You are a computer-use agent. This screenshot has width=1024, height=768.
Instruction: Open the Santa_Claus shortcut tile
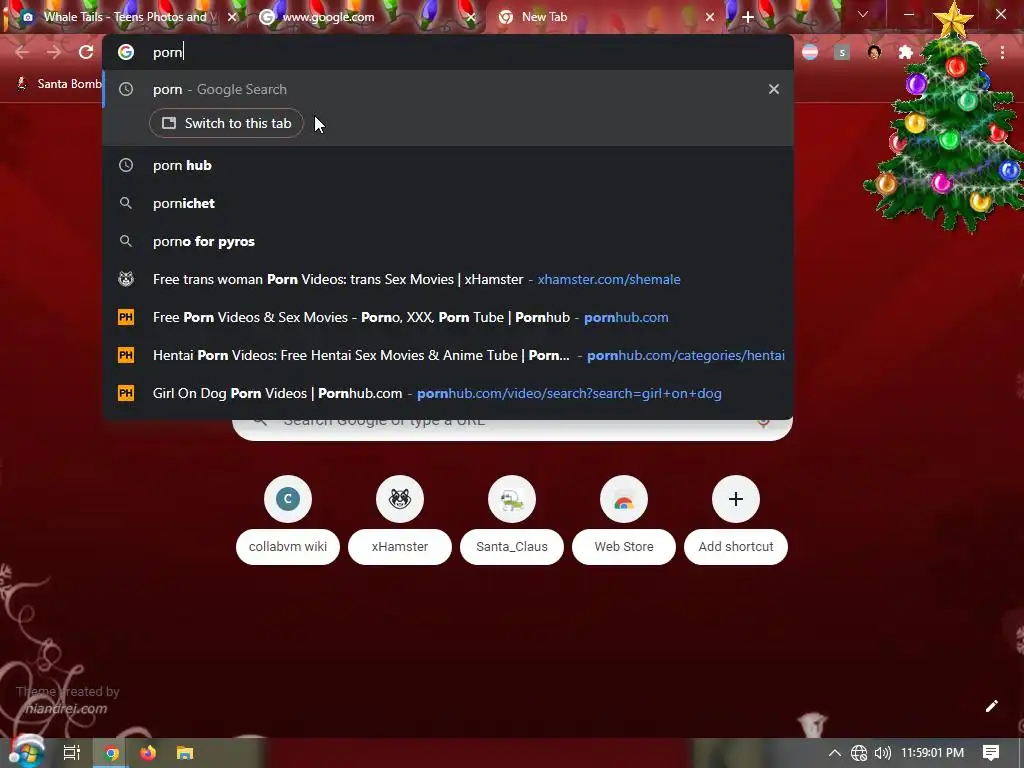click(512, 520)
